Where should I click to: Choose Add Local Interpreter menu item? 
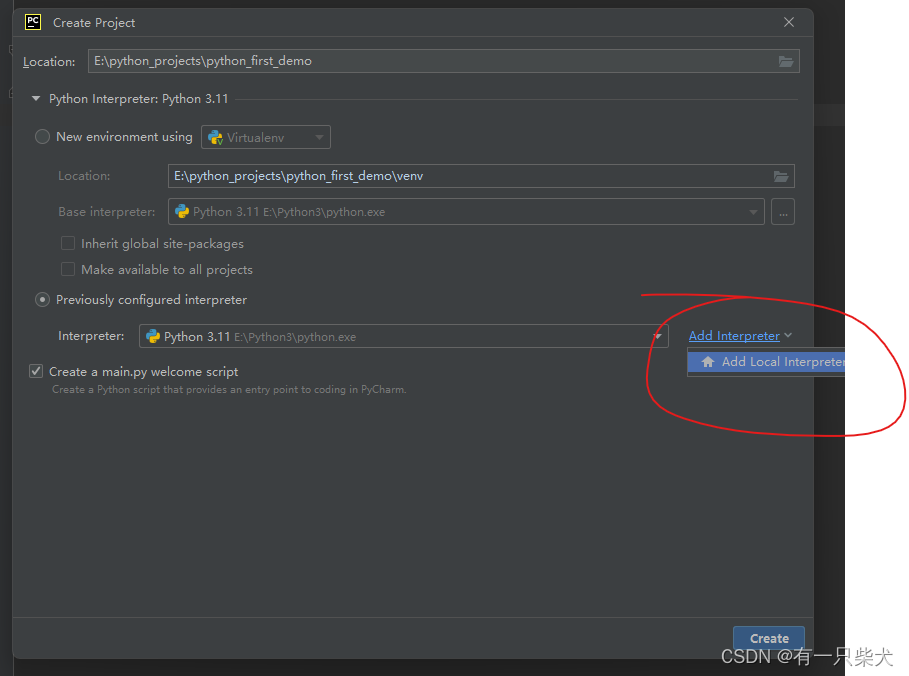pyautogui.click(x=766, y=362)
